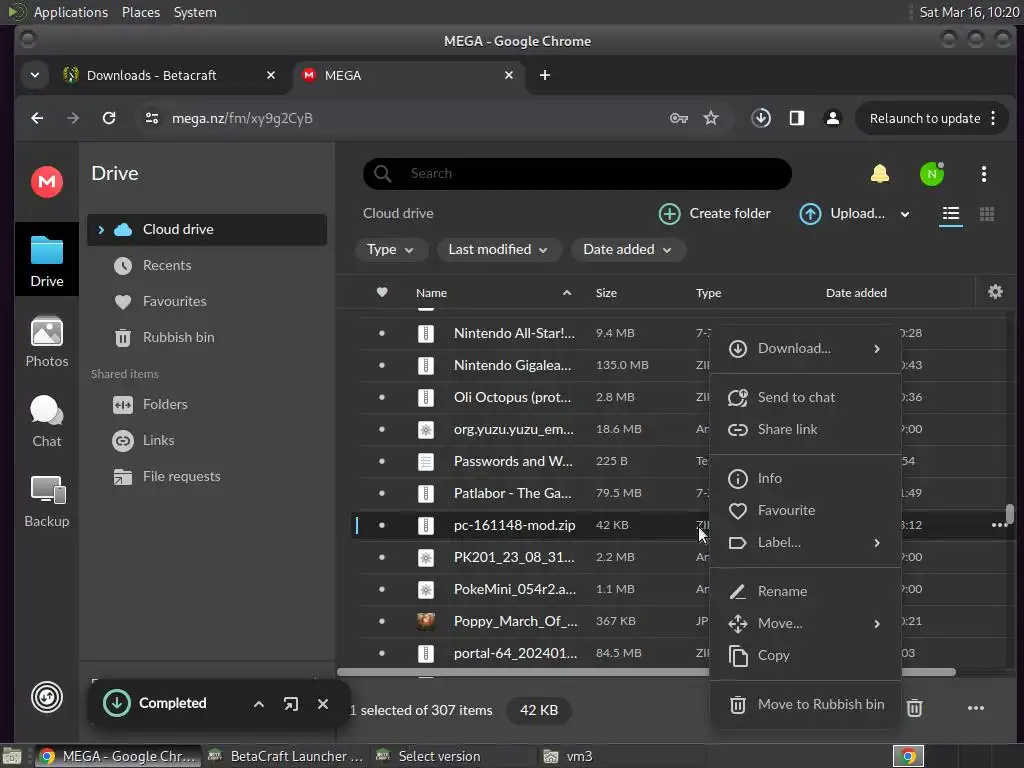Choose Favourite in context menu

tap(805, 510)
